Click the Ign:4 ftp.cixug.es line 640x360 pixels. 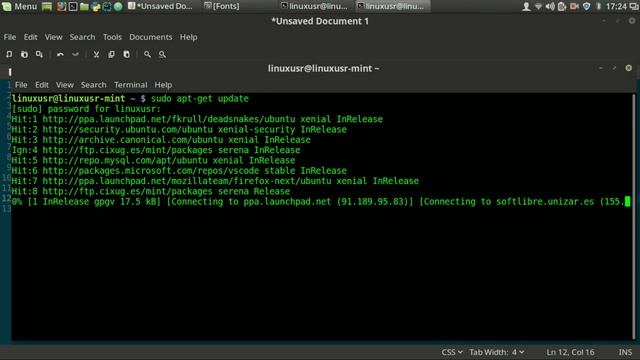click(156, 150)
